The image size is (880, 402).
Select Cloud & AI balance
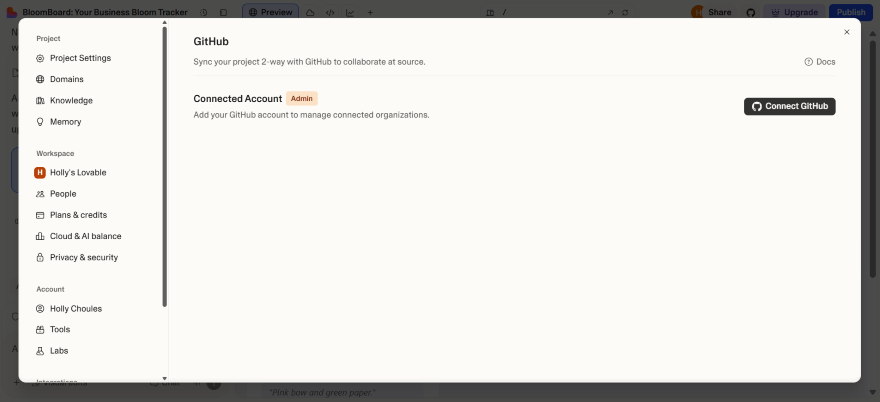[x=86, y=236]
